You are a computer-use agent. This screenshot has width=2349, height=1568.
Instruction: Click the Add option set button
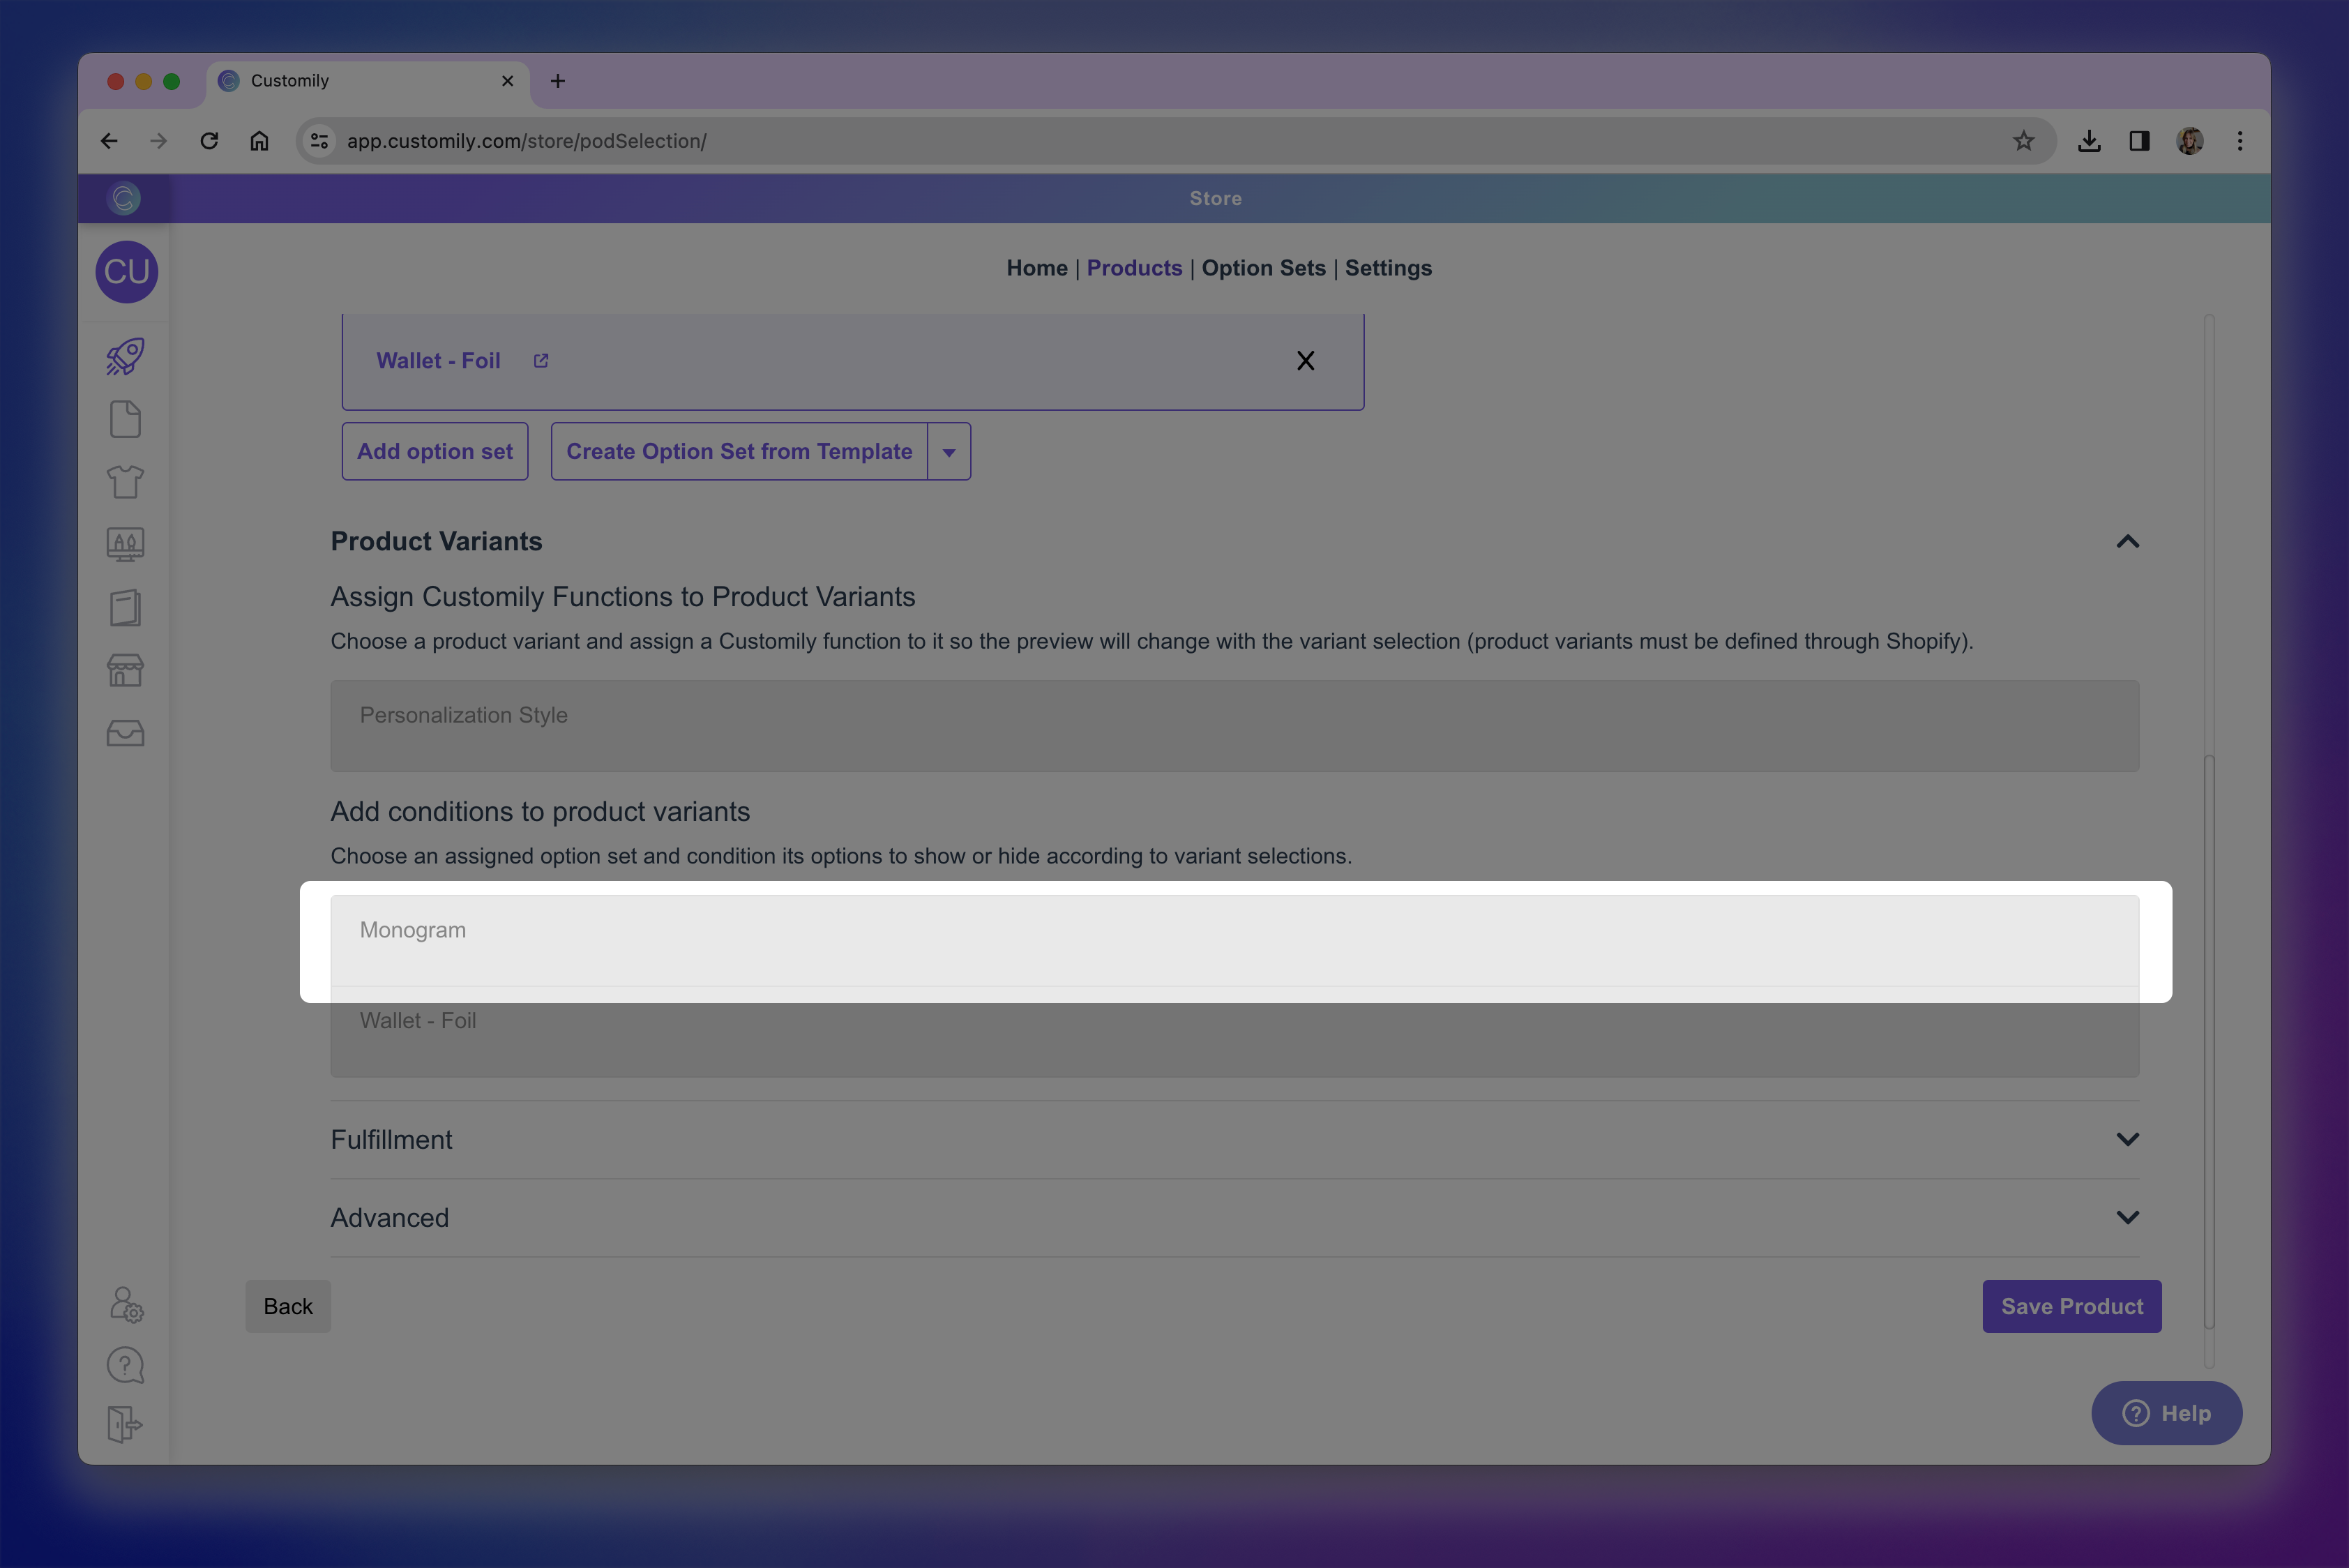[435, 452]
